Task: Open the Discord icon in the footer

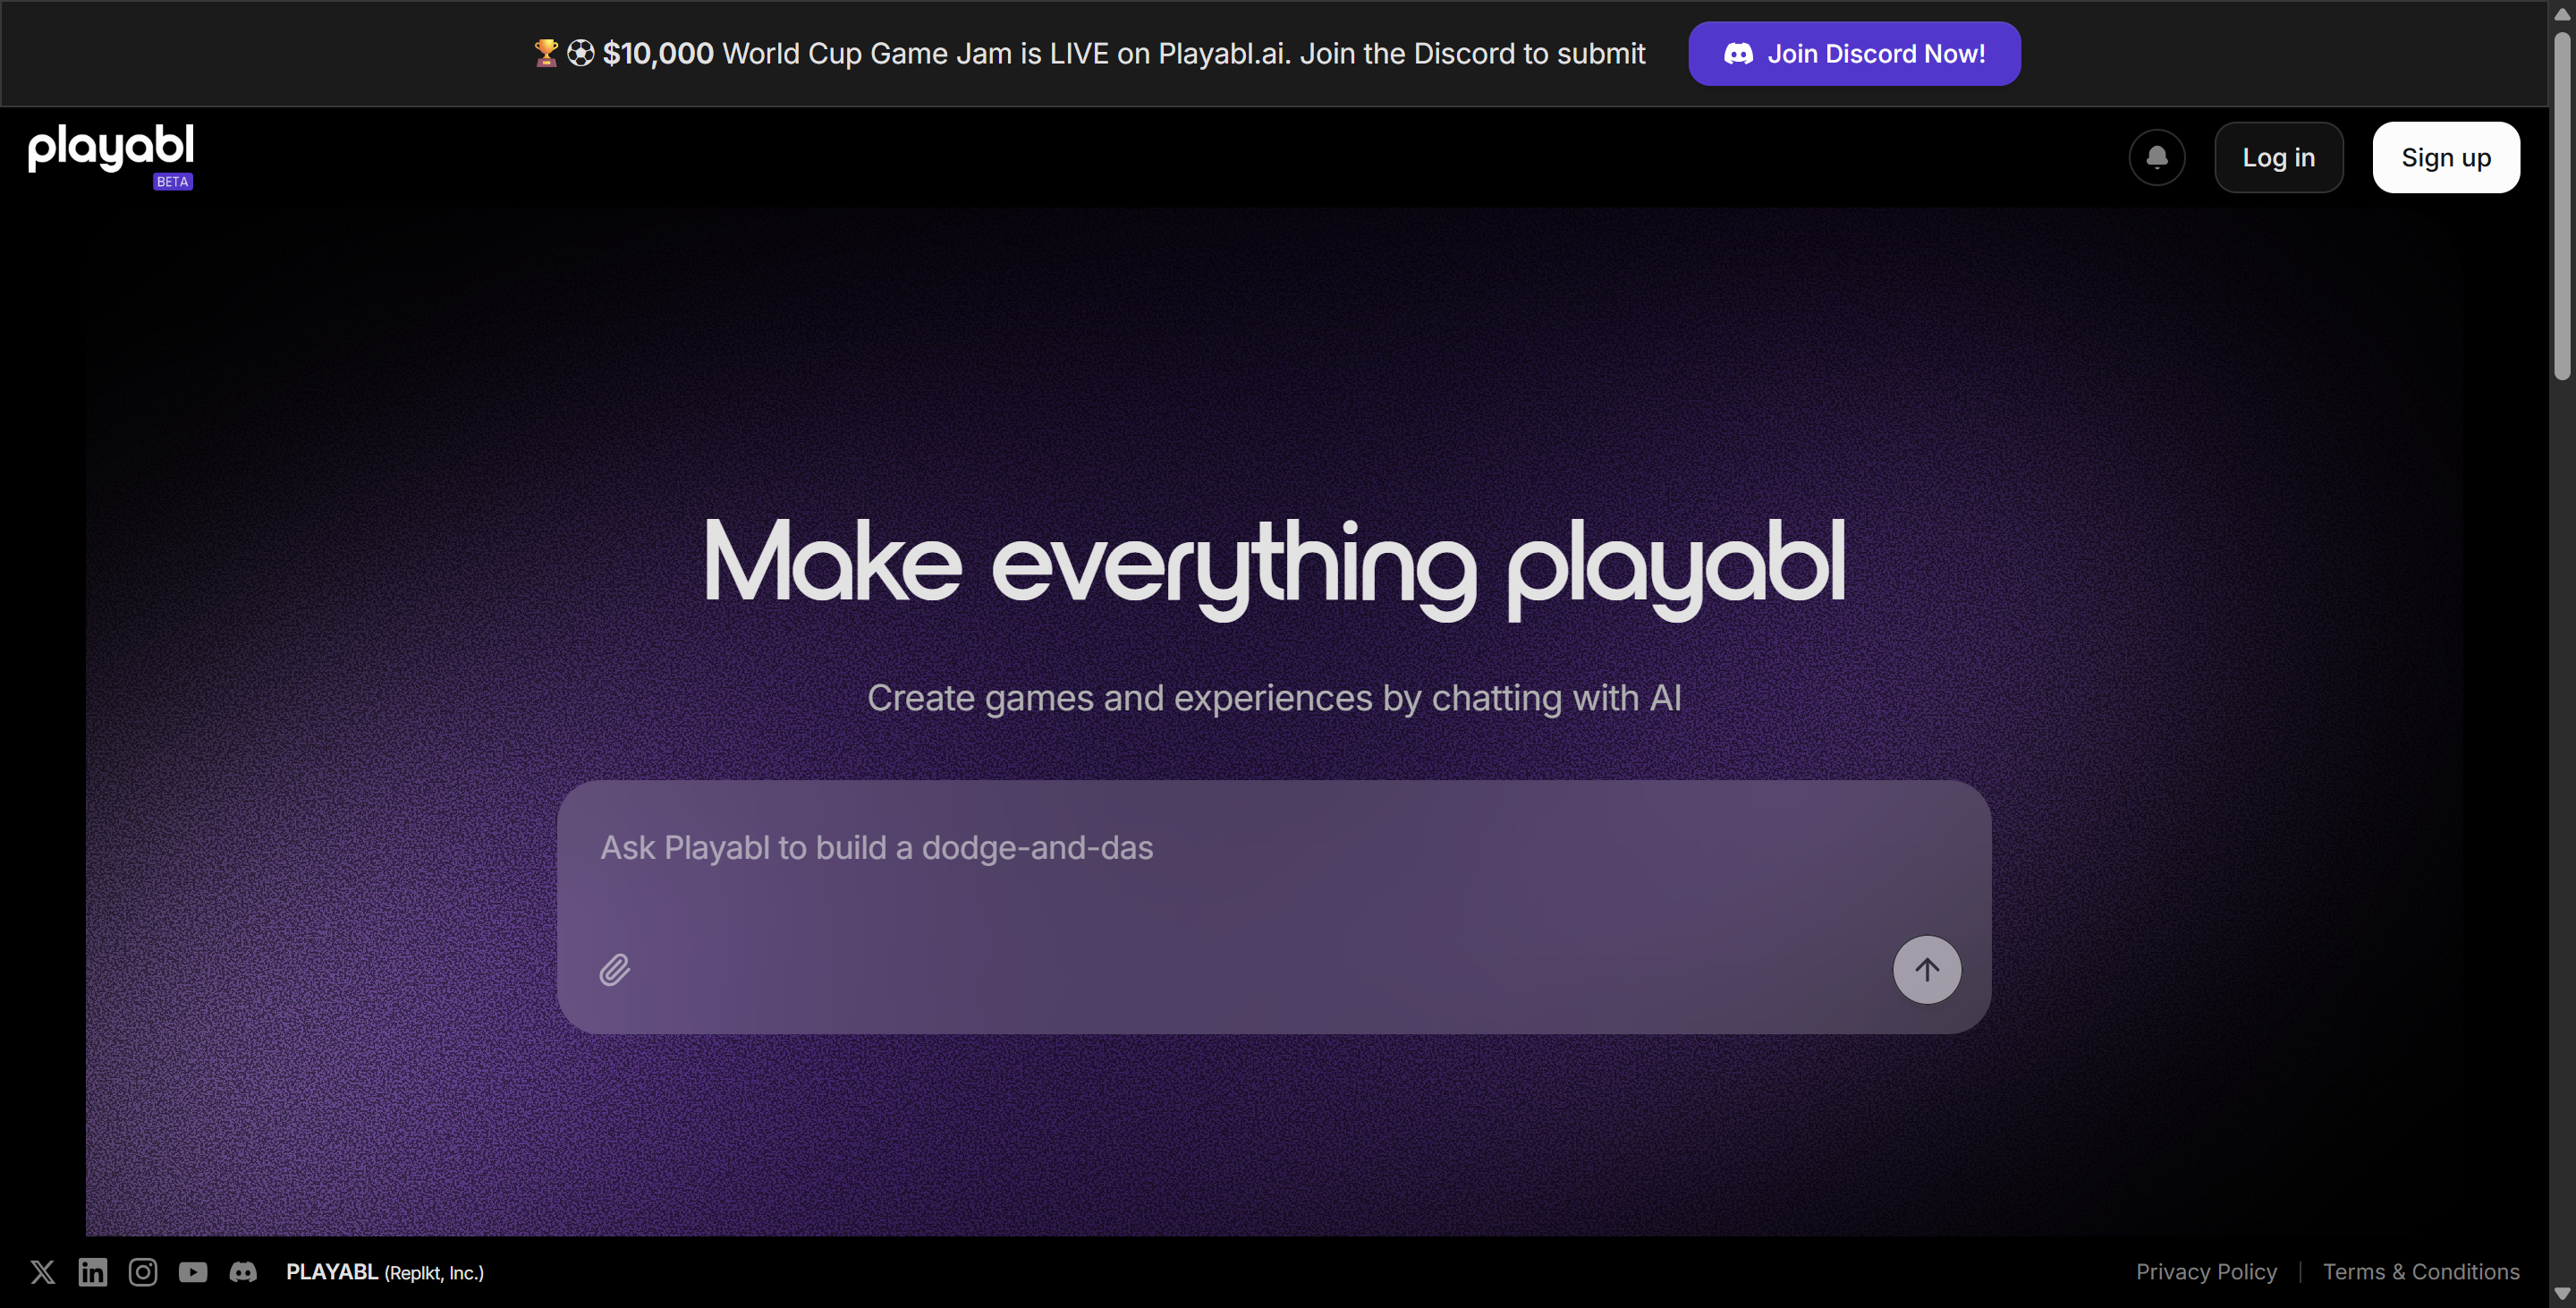Action: [x=243, y=1272]
